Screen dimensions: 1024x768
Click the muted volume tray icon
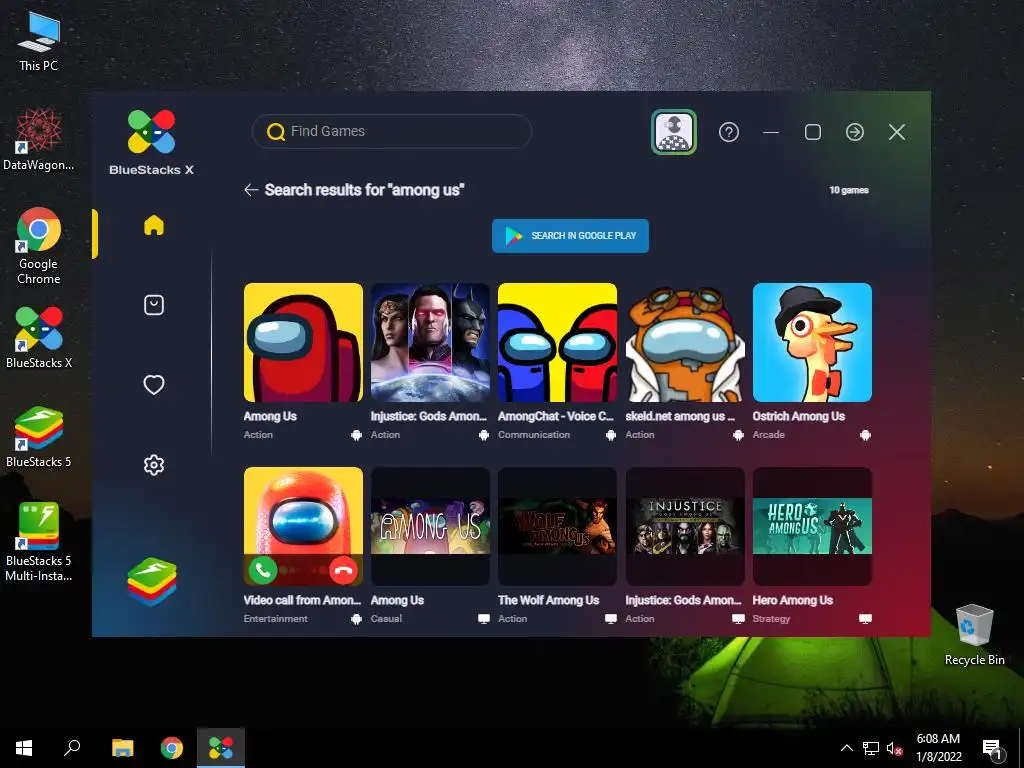tap(894, 748)
